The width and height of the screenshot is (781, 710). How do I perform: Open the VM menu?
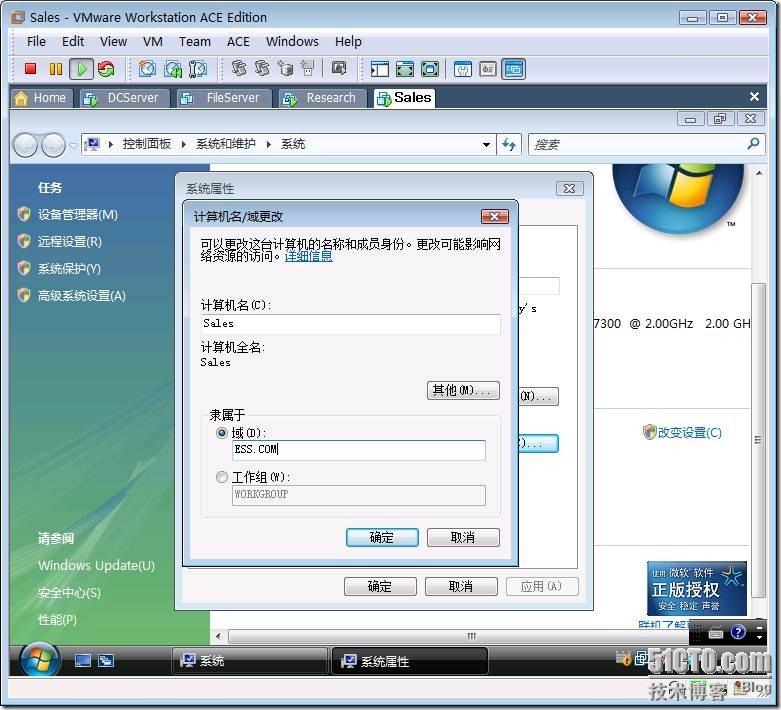point(153,41)
